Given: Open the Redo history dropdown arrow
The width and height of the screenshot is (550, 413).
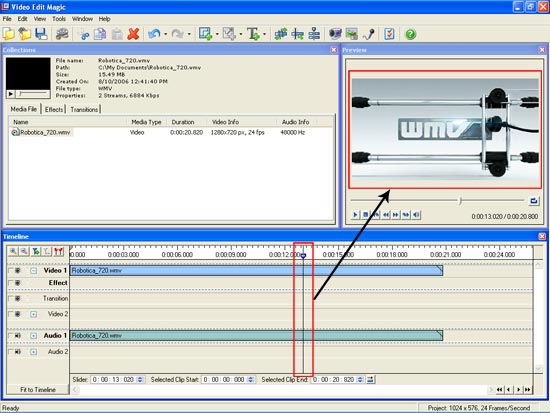Looking at the screenshot, I should (189, 34).
